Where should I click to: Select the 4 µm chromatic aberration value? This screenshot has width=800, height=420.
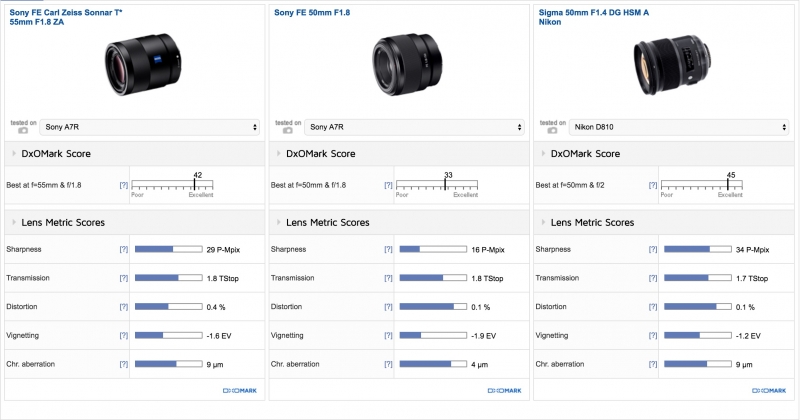(480, 364)
